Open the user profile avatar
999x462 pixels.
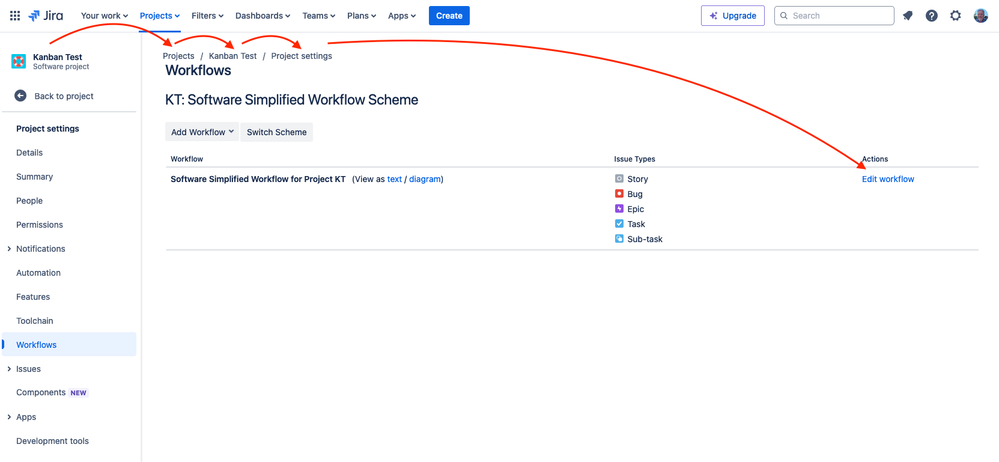pyautogui.click(x=981, y=16)
